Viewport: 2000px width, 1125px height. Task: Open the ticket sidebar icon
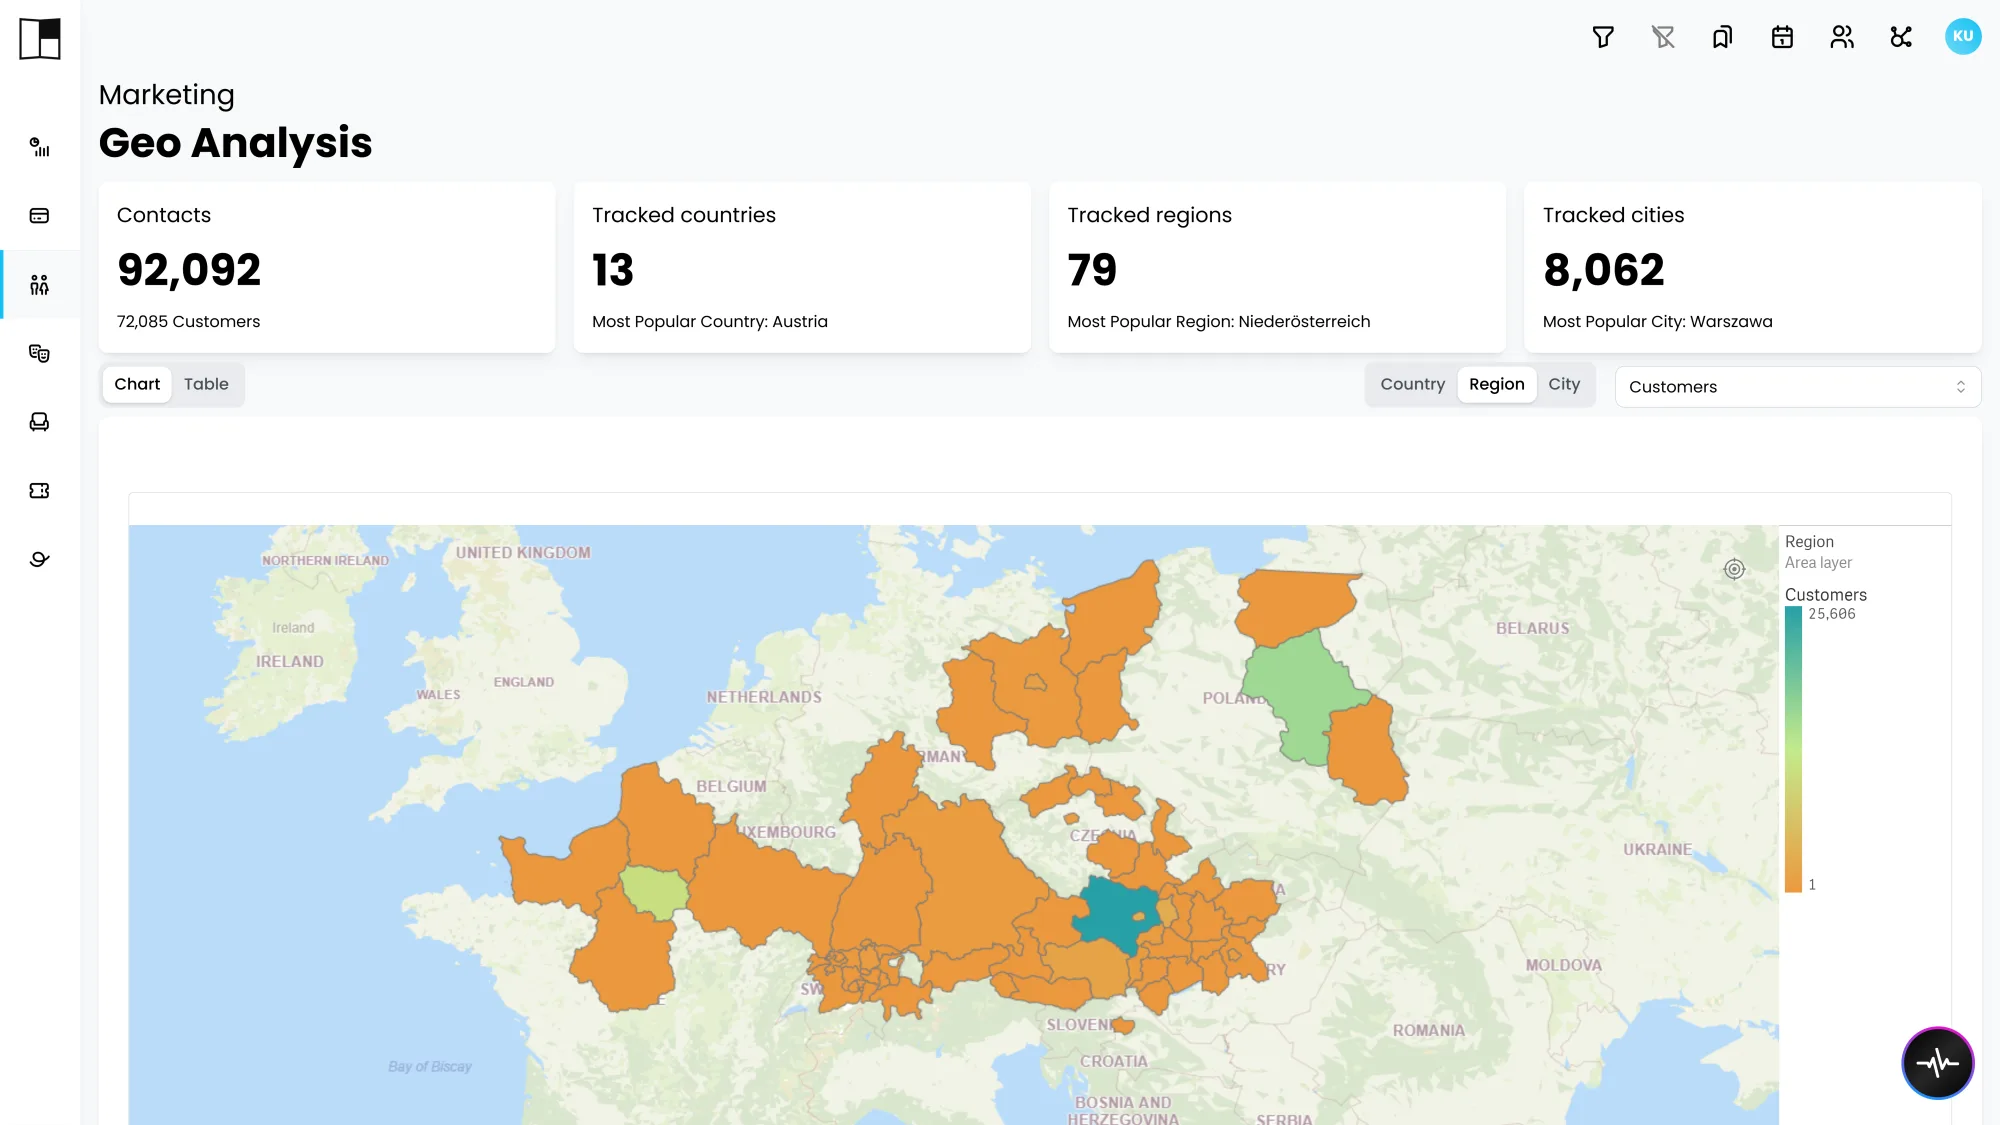[x=40, y=491]
